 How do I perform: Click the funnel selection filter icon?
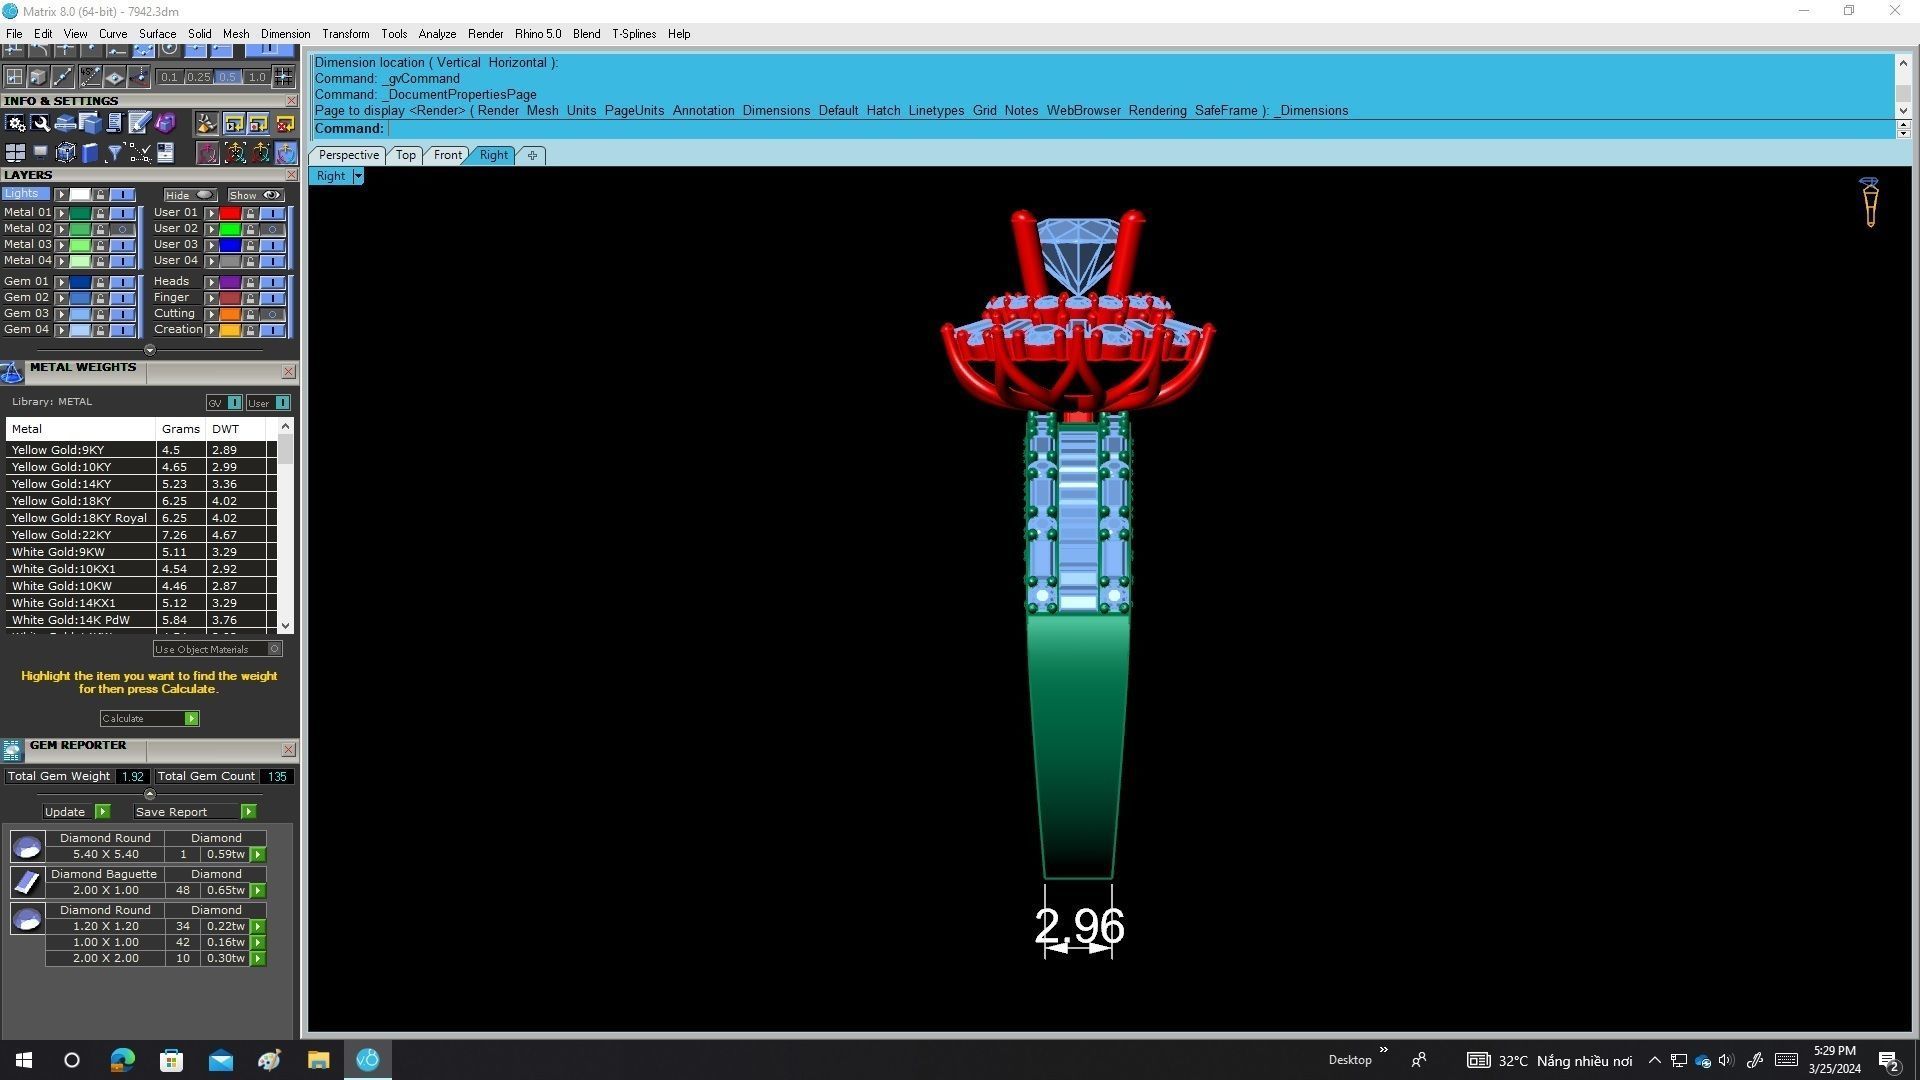114,153
